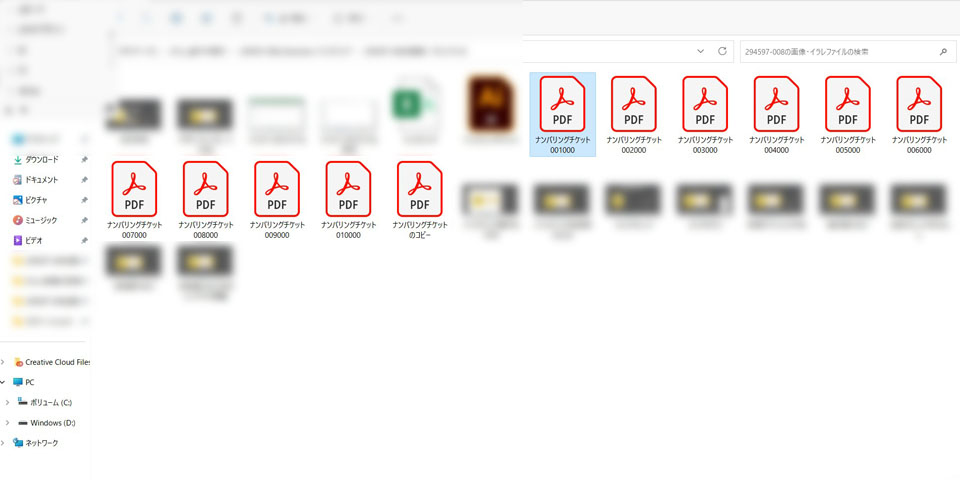
Task: Go to ミュージック folder in the sidebar
Action: [x=41, y=220]
